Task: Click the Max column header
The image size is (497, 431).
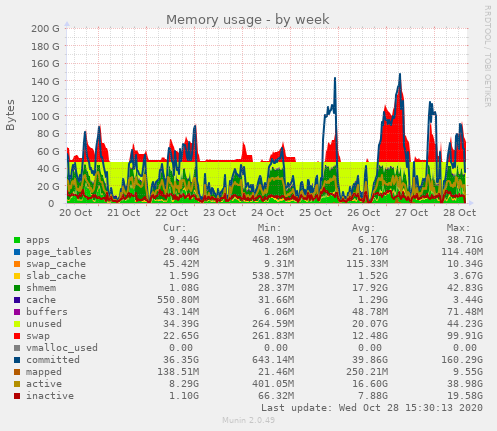Action: (458, 228)
